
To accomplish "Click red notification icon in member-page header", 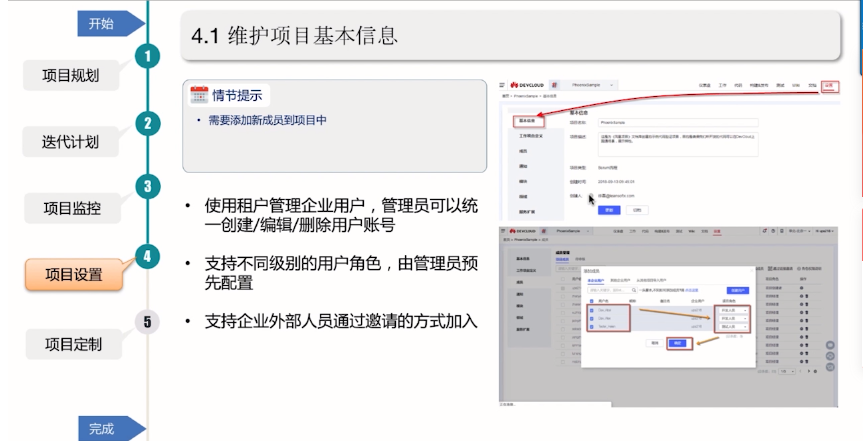I will pos(764,231).
